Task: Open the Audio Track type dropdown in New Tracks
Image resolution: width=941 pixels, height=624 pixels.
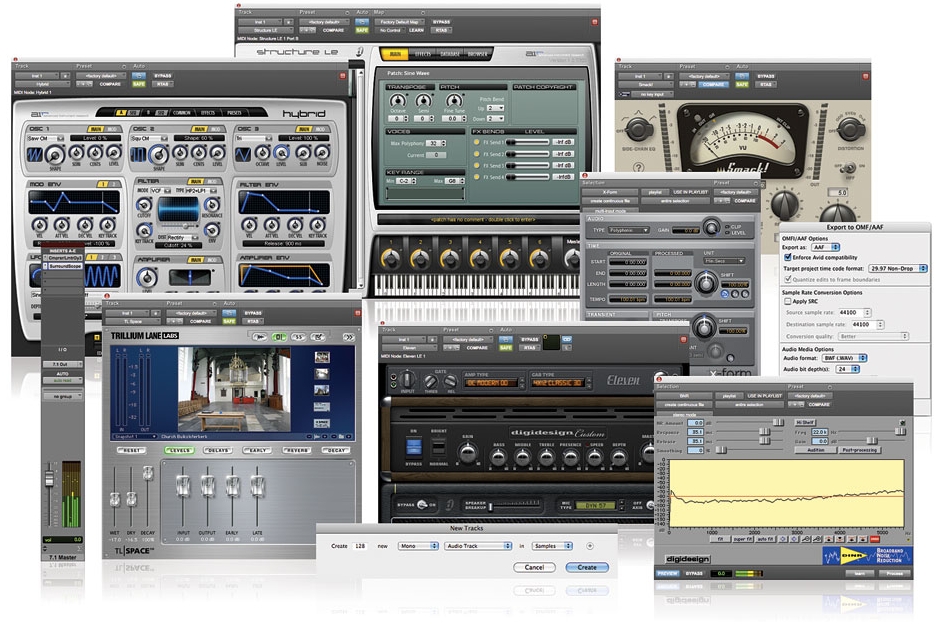Action: [x=478, y=546]
